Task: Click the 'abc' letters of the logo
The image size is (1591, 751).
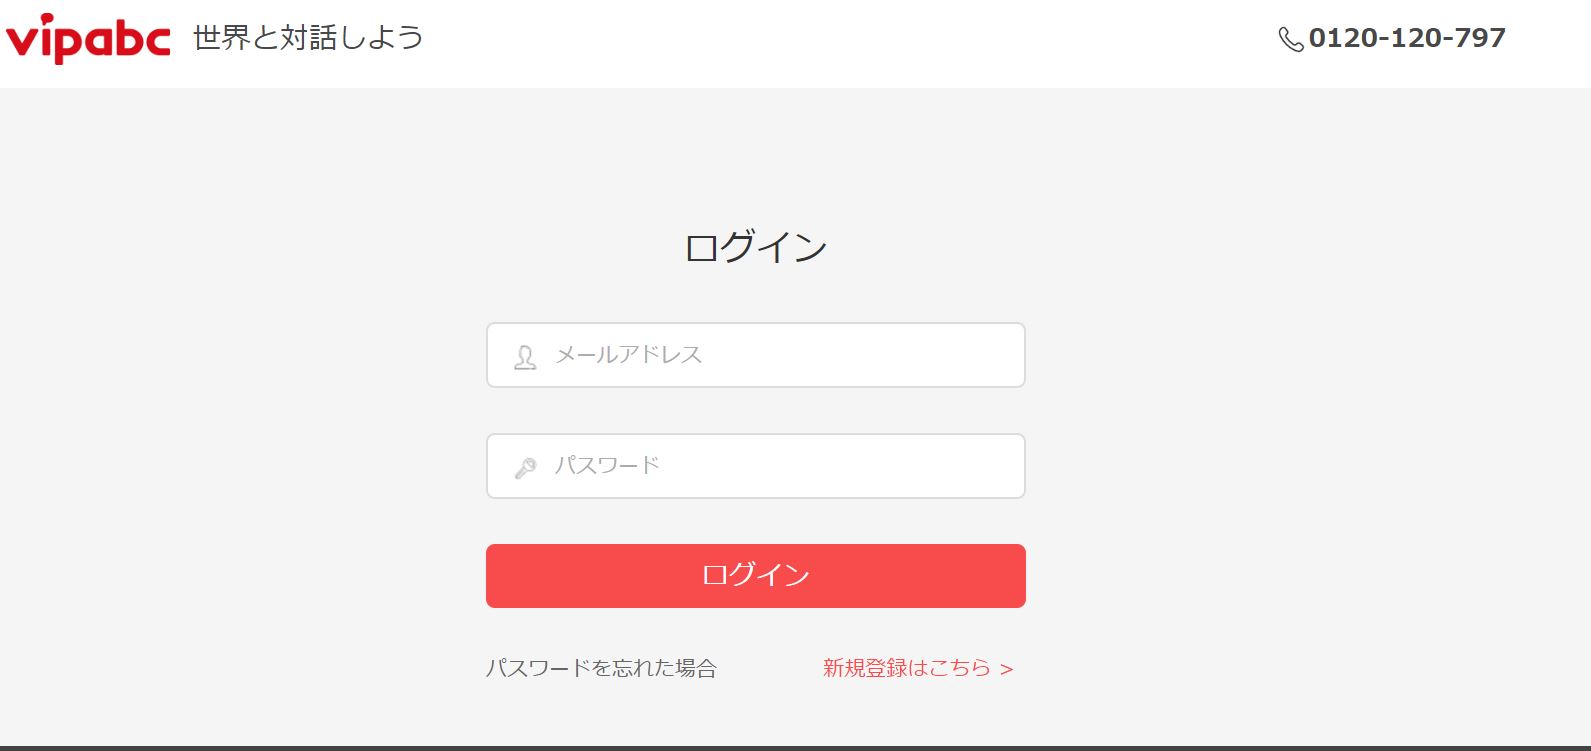Action: coord(128,39)
